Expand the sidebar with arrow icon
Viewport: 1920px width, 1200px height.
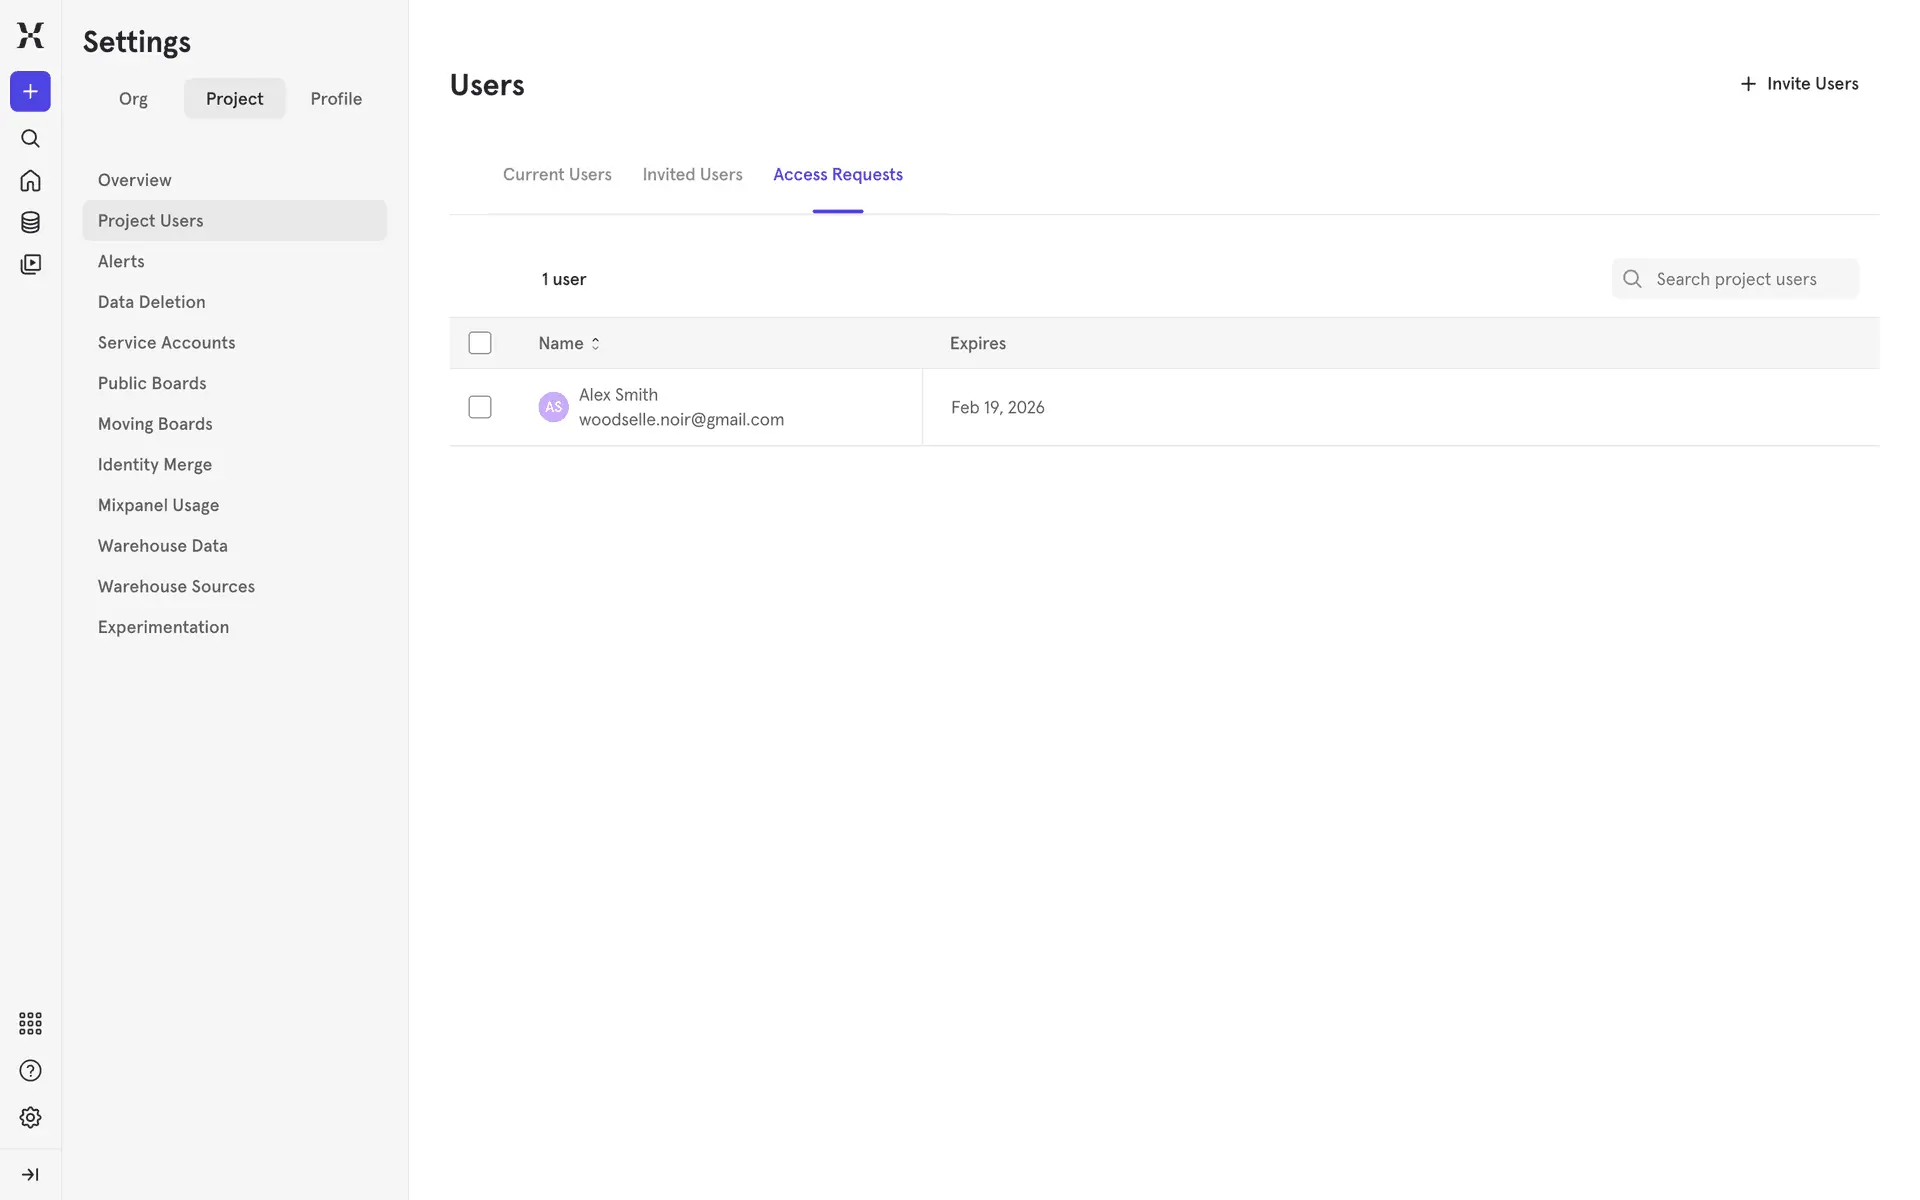pos(30,1174)
